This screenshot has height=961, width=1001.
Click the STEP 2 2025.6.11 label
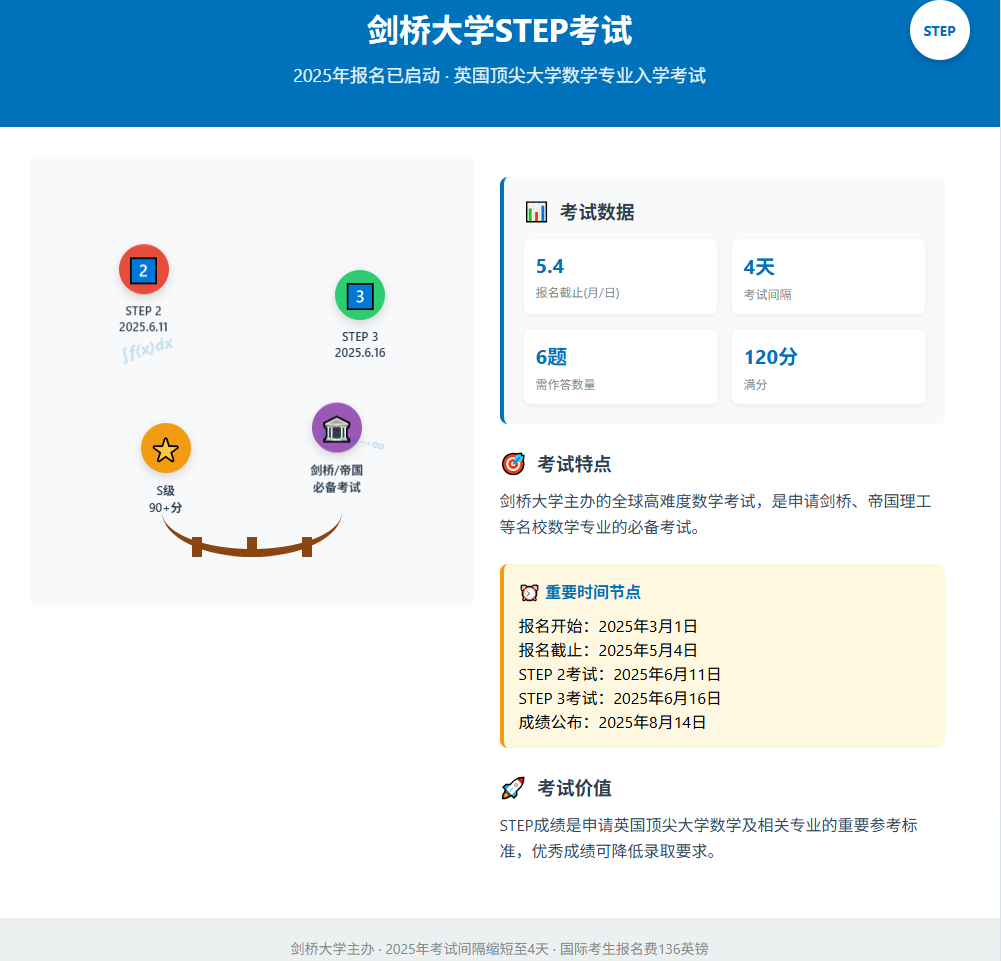pyautogui.click(x=144, y=319)
